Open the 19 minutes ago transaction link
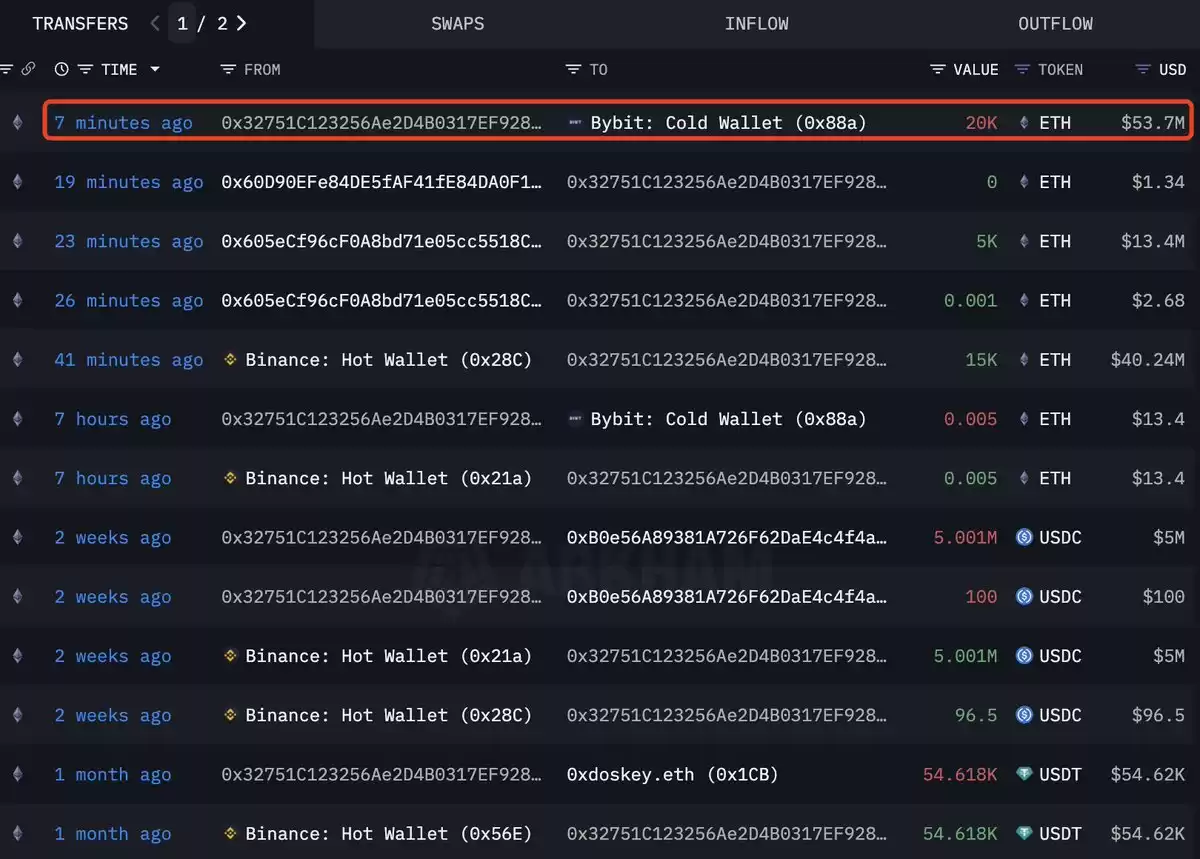 click(x=128, y=182)
